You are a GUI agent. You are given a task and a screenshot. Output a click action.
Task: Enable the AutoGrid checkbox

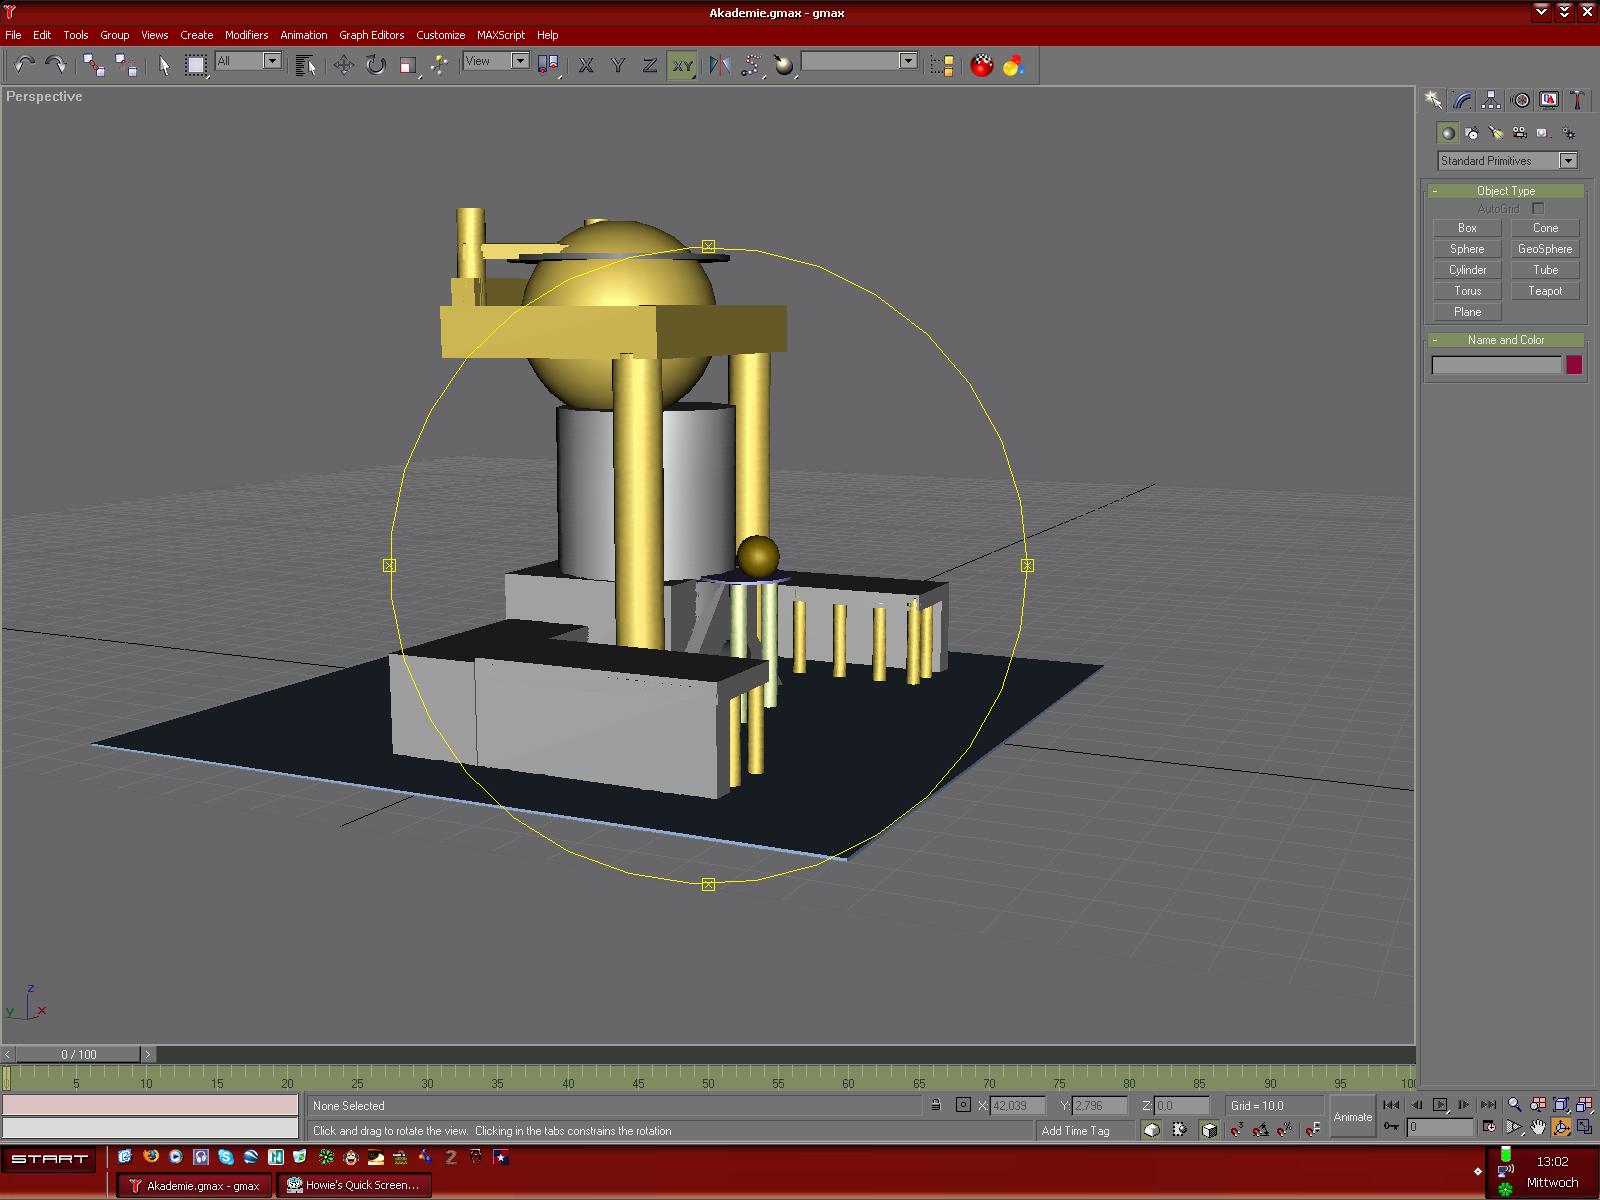[1538, 209]
